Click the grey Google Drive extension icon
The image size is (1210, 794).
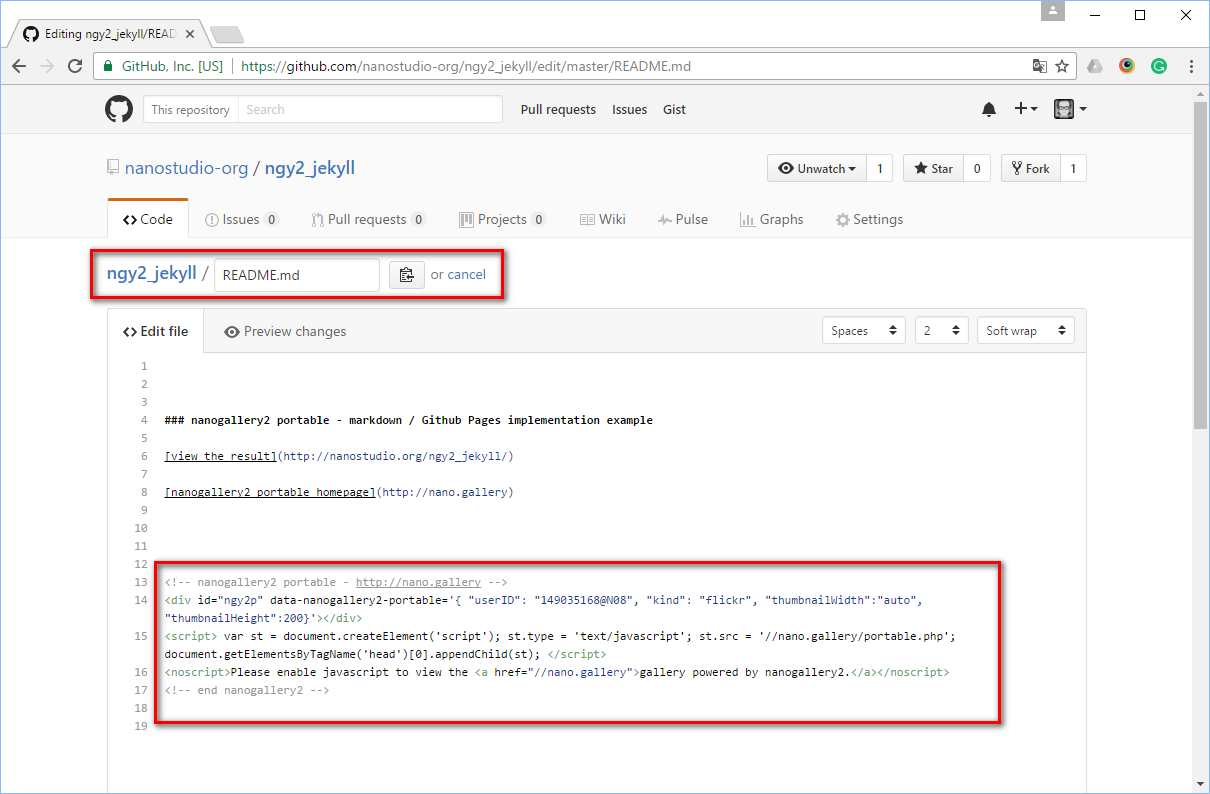[x=1095, y=66]
